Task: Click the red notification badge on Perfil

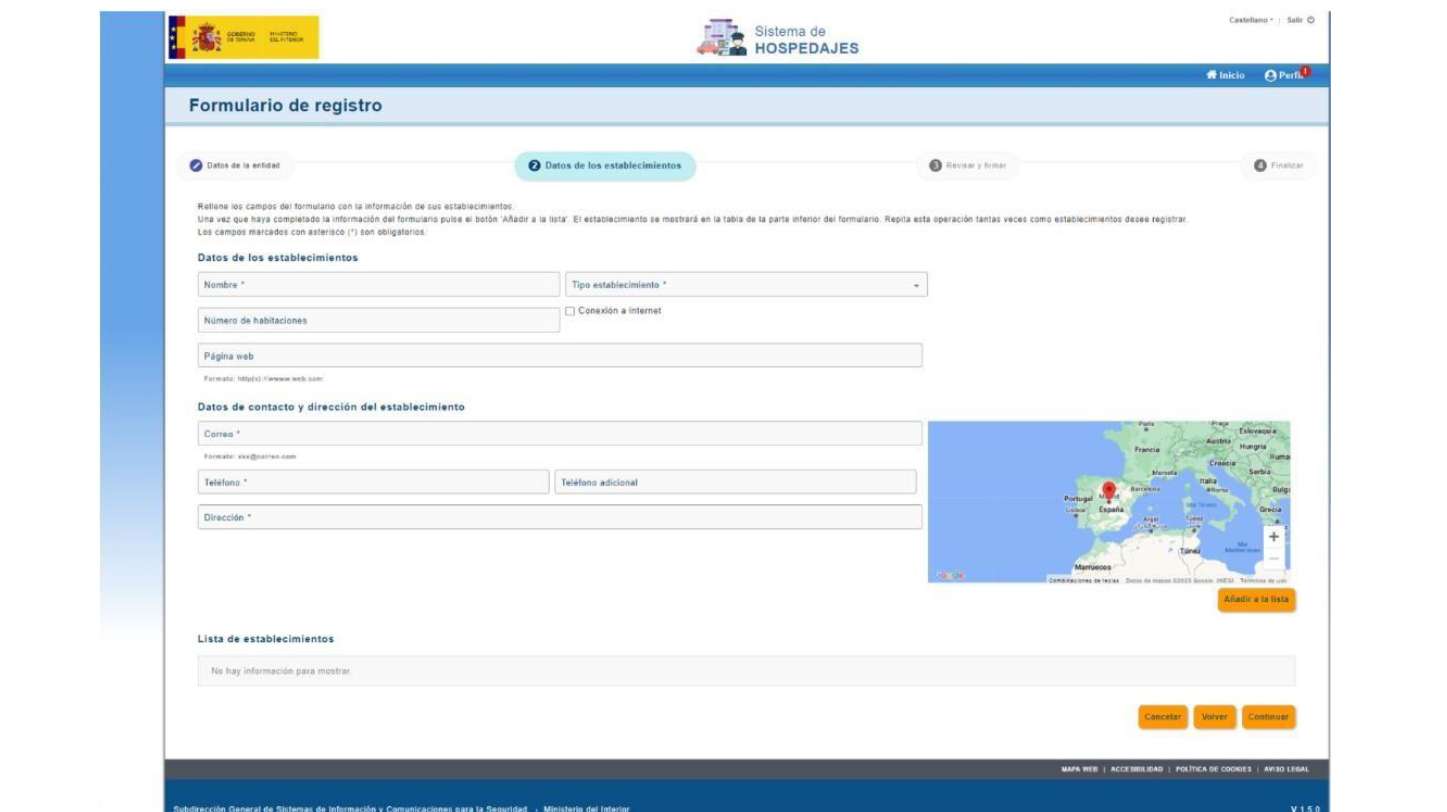Action: [1304, 71]
